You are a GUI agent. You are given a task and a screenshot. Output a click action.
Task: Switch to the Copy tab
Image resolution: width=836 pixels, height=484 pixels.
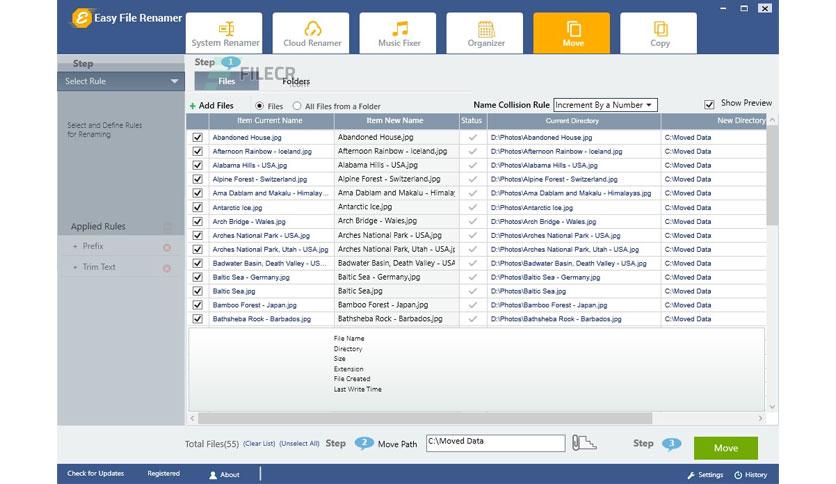(x=659, y=33)
